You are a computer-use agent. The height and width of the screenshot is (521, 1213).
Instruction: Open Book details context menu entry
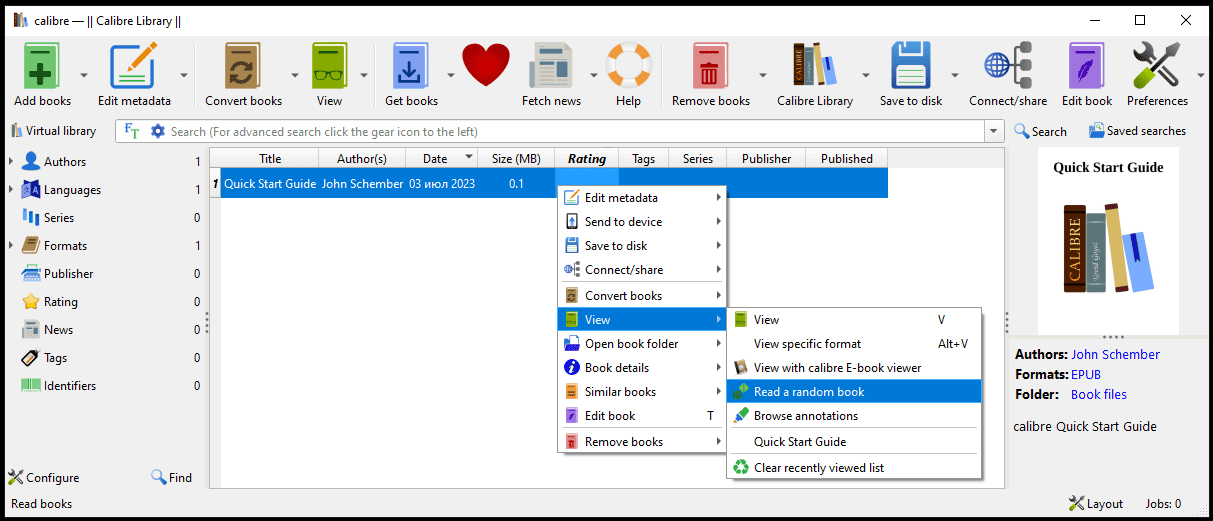(642, 367)
